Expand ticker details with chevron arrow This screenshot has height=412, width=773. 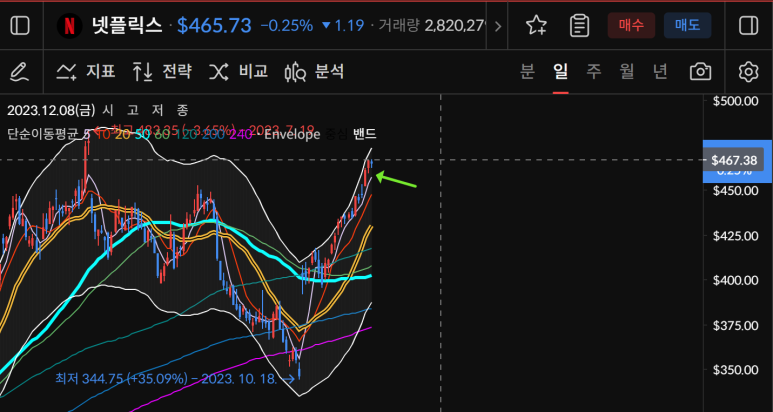[x=497, y=26]
